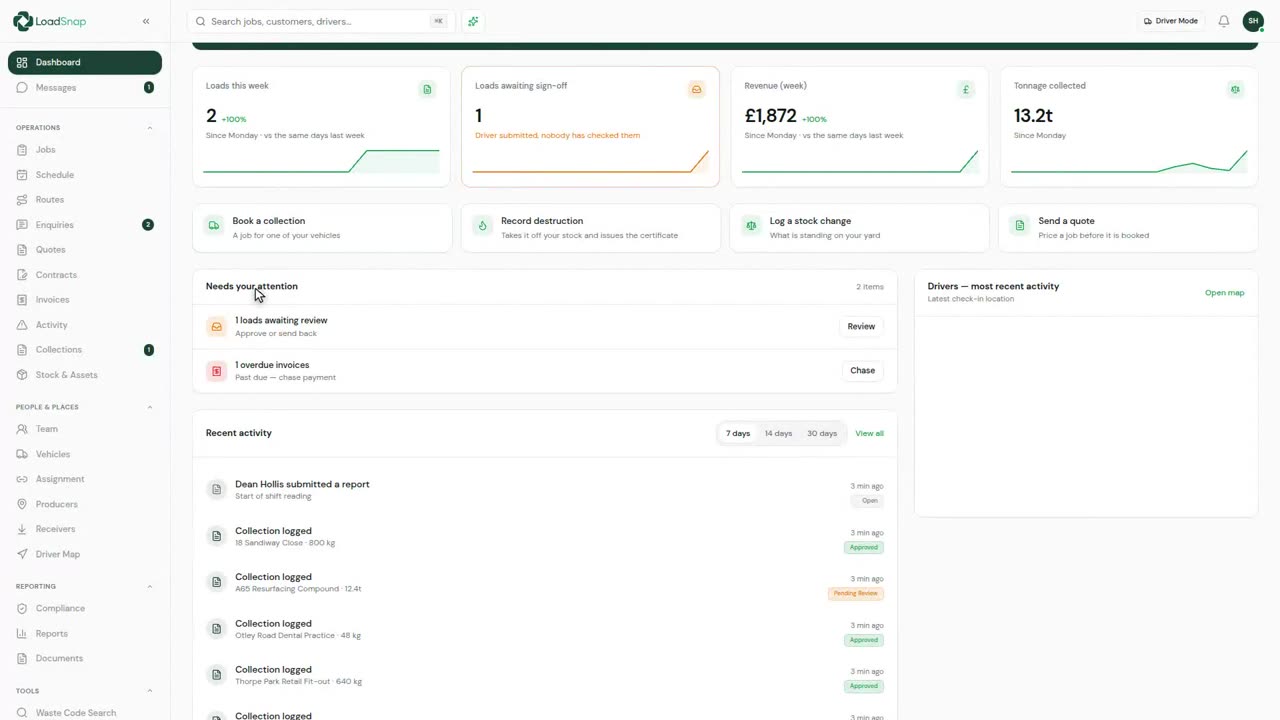The width and height of the screenshot is (1280, 720).
Task: Collapse the Reporting sidebar section
Action: (150, 586)
